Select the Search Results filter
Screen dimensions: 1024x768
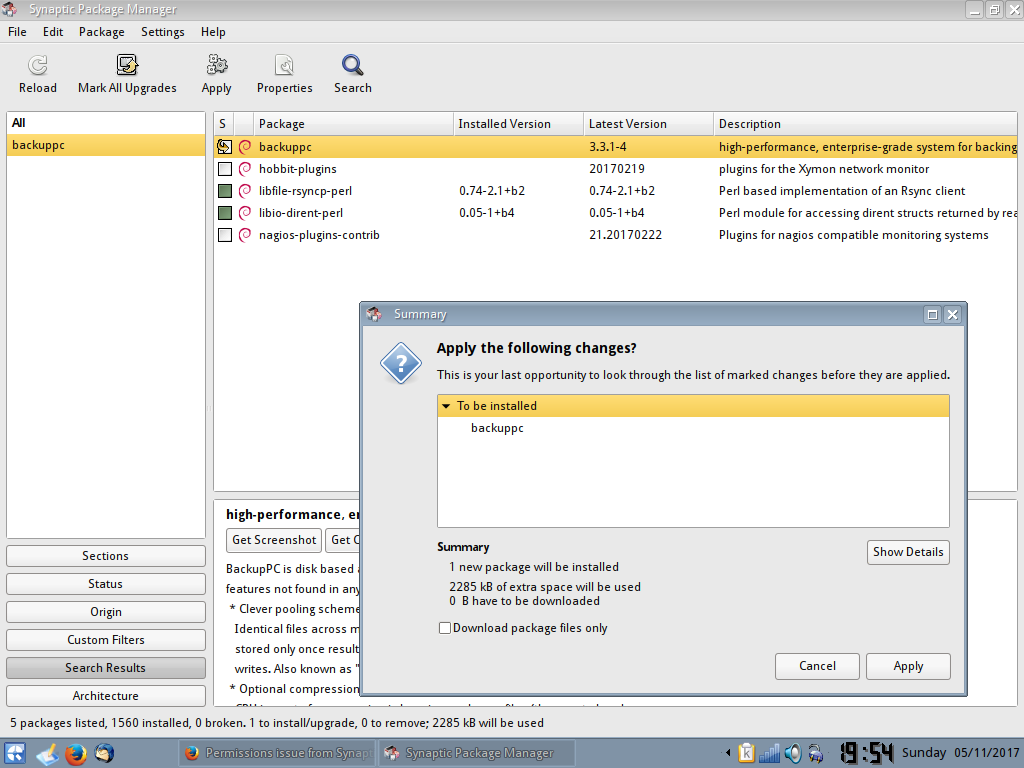[x=106, y=668]
